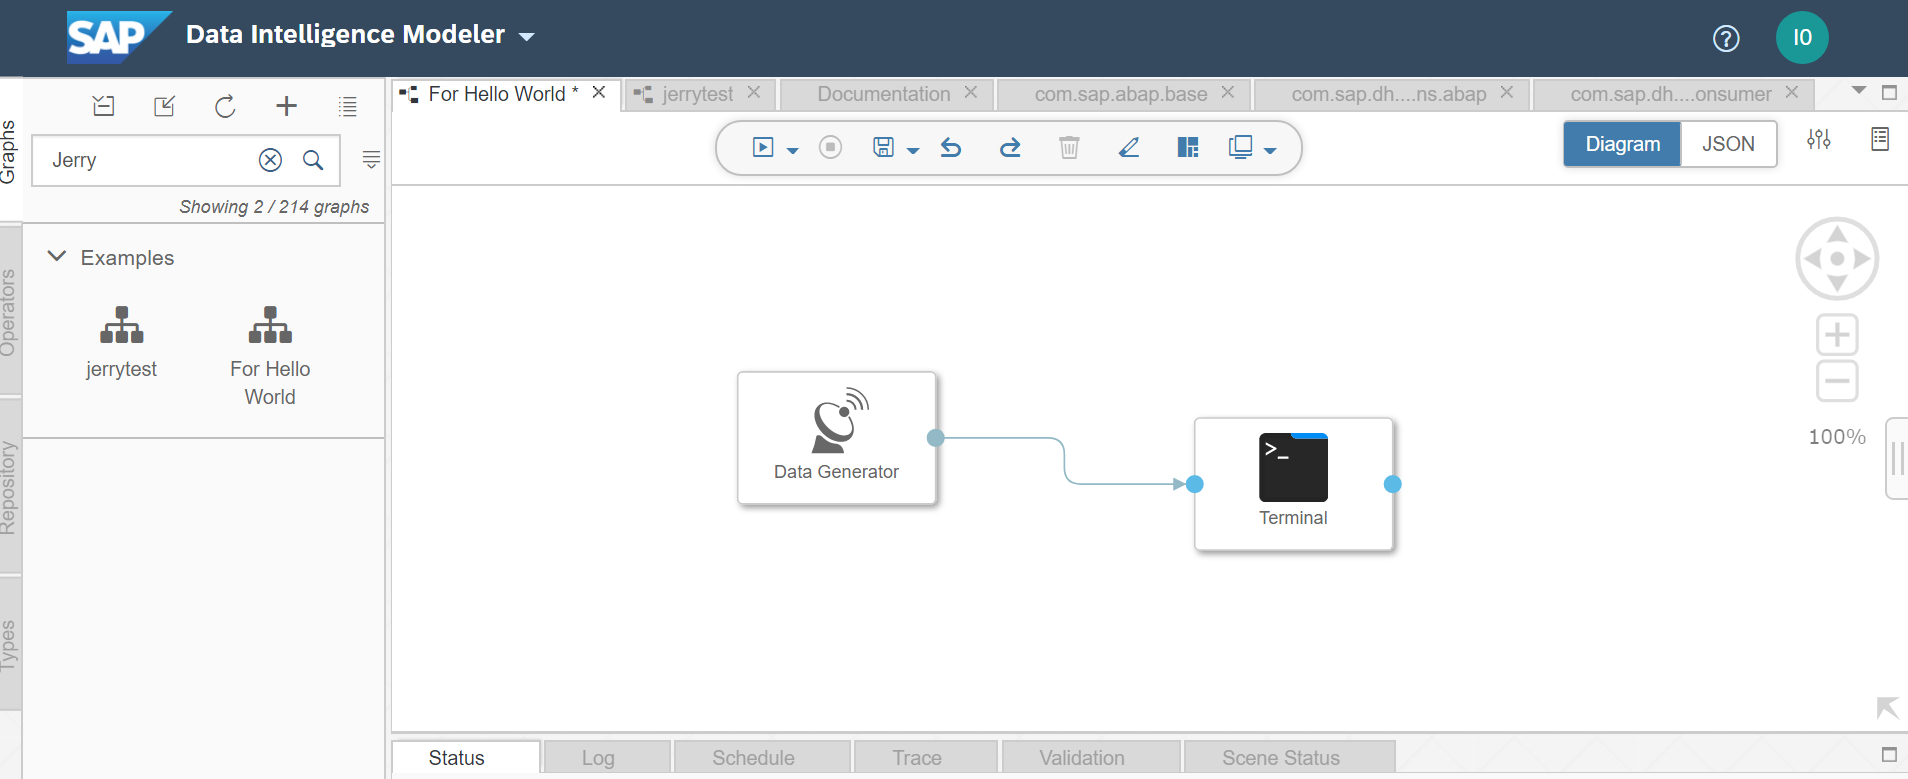Open the jerrytest graph from Examples

click(121, 342)
